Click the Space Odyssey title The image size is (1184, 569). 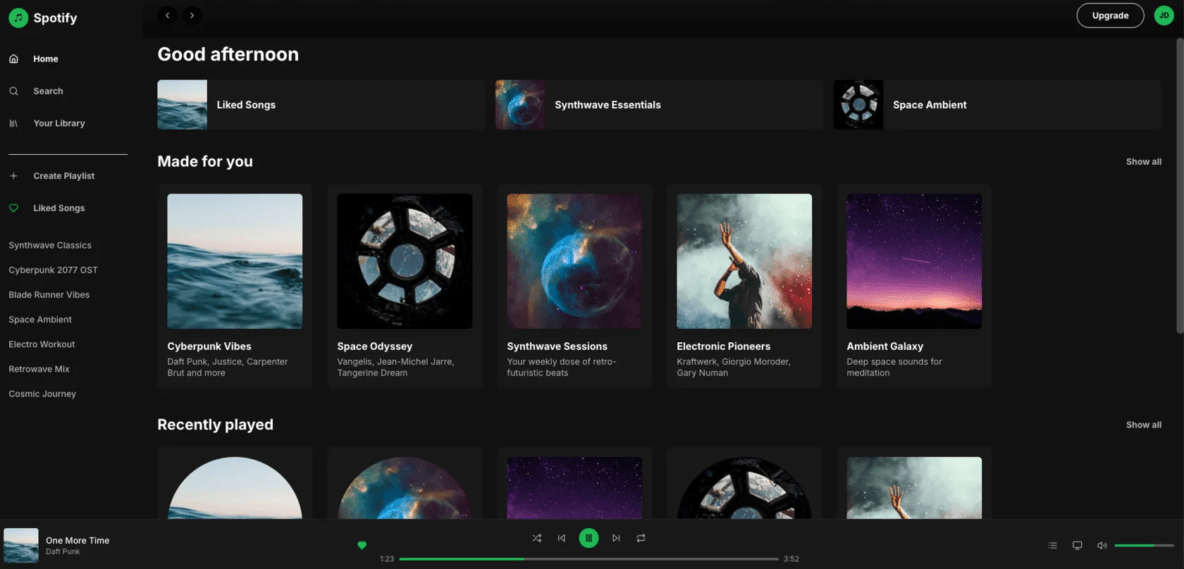(375, 346)
